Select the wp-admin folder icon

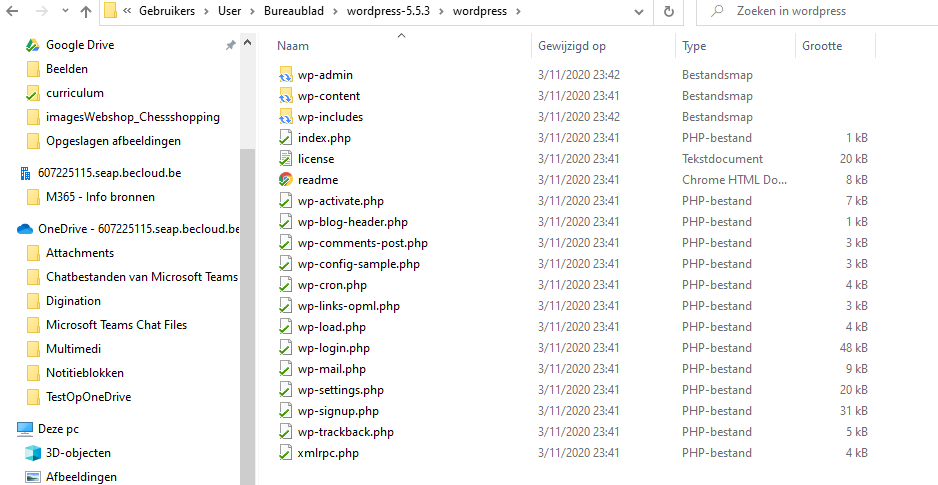(285, 75)
